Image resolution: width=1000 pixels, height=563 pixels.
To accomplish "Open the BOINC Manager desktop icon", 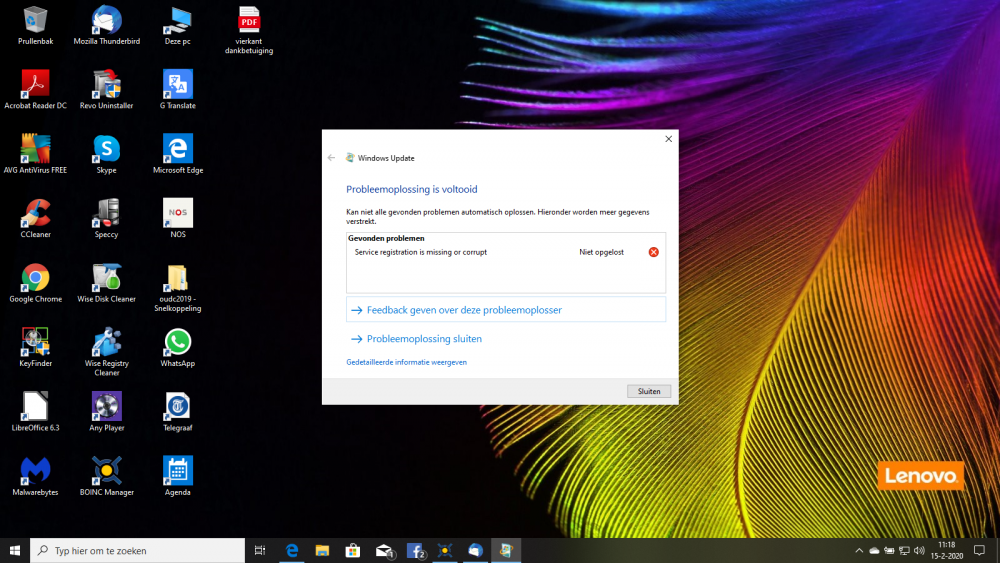I will point(107,470).
